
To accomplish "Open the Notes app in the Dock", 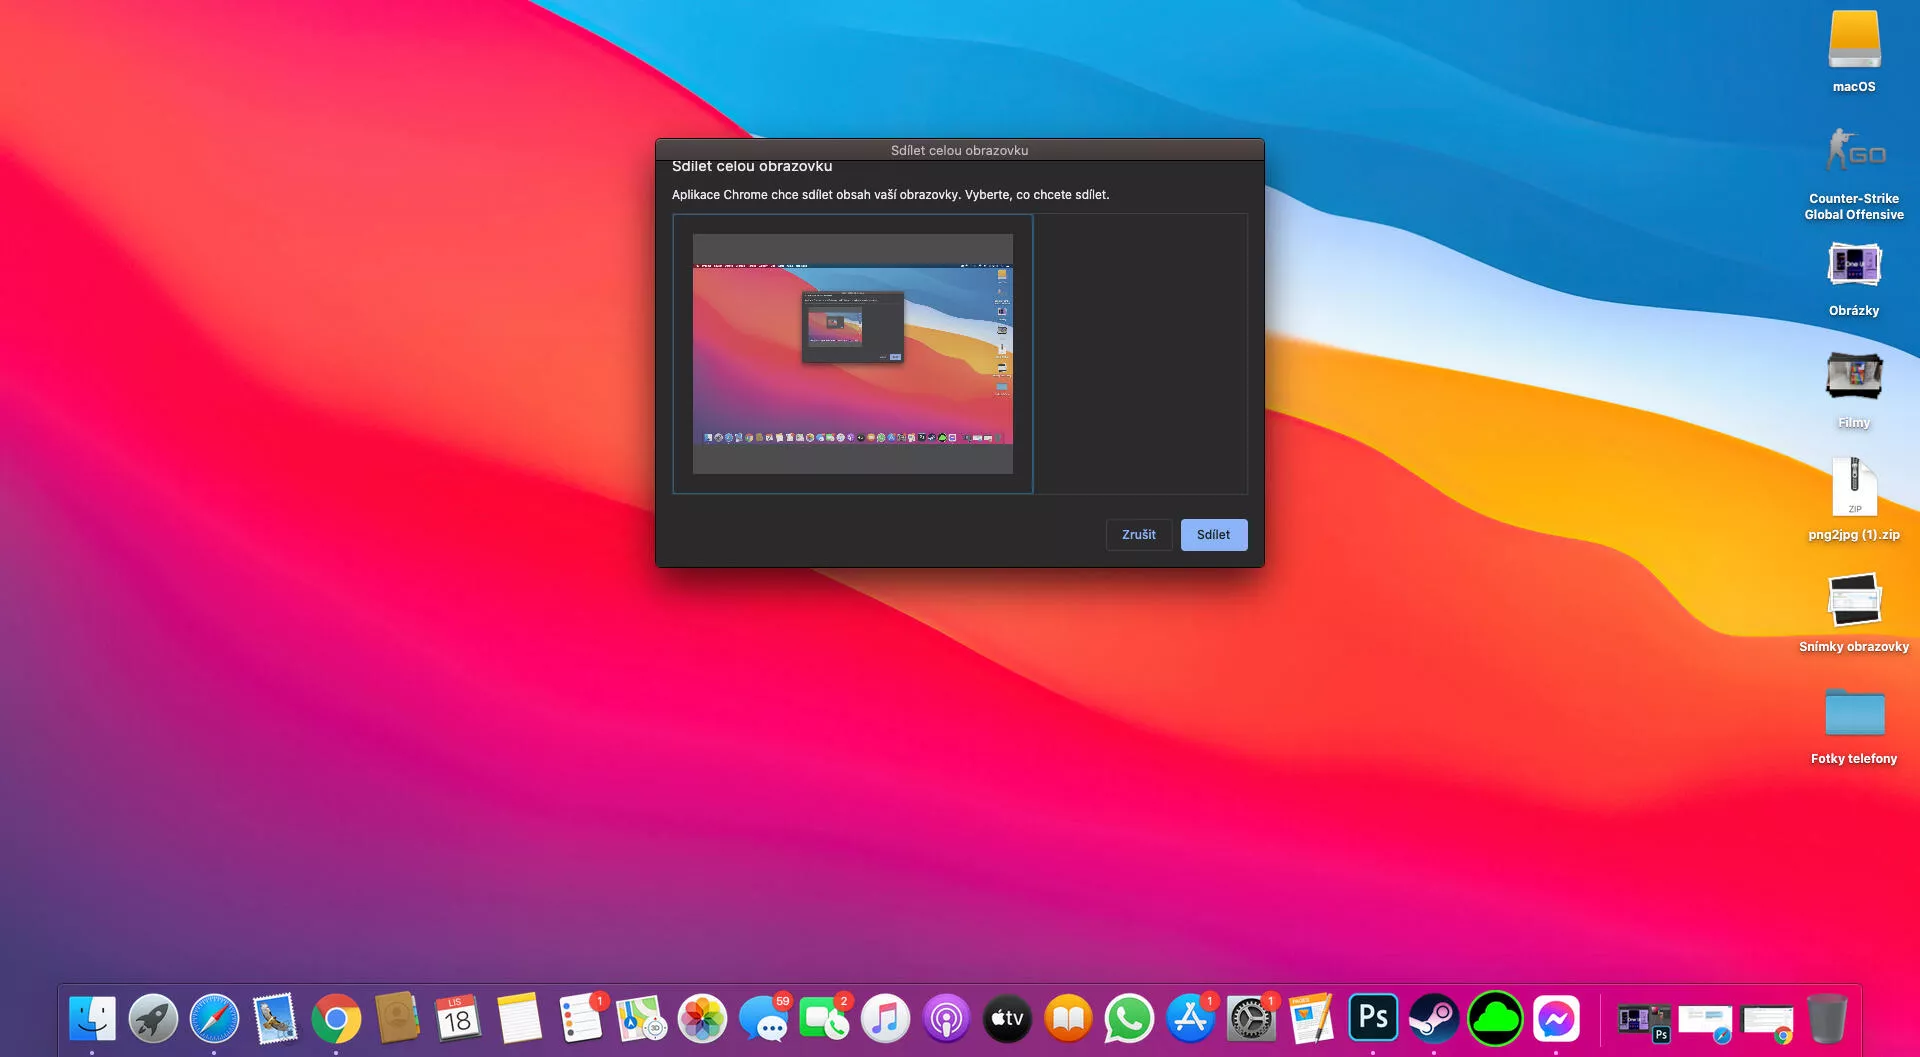I will [x=519, y=1019].
